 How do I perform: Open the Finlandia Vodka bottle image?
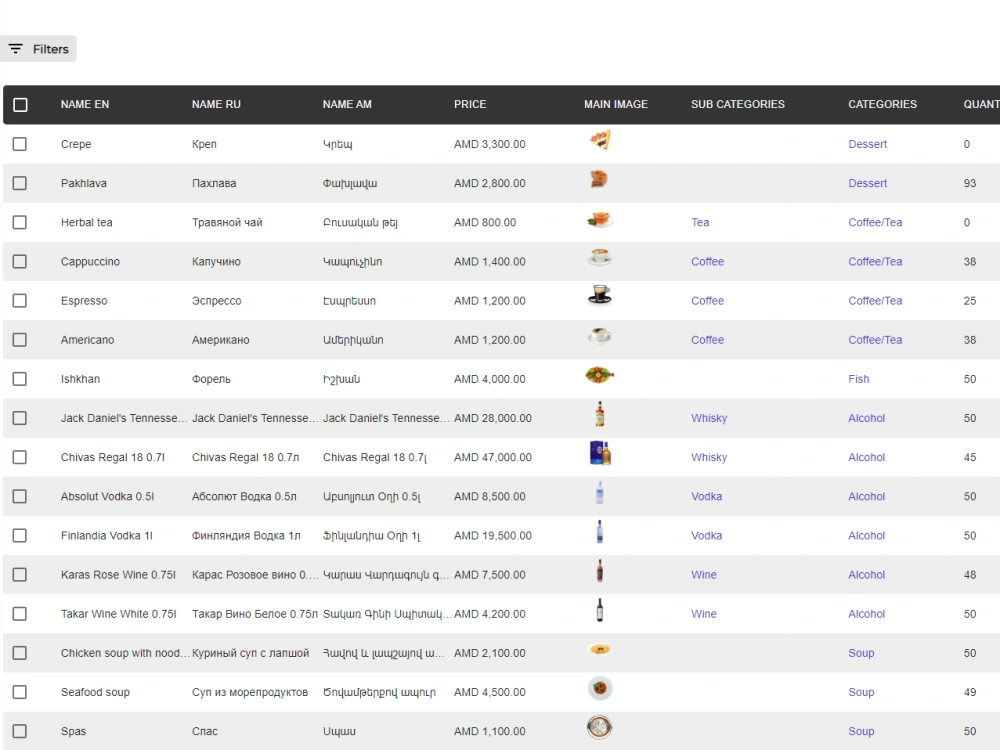pyautogui.click(x=599, y=532)
